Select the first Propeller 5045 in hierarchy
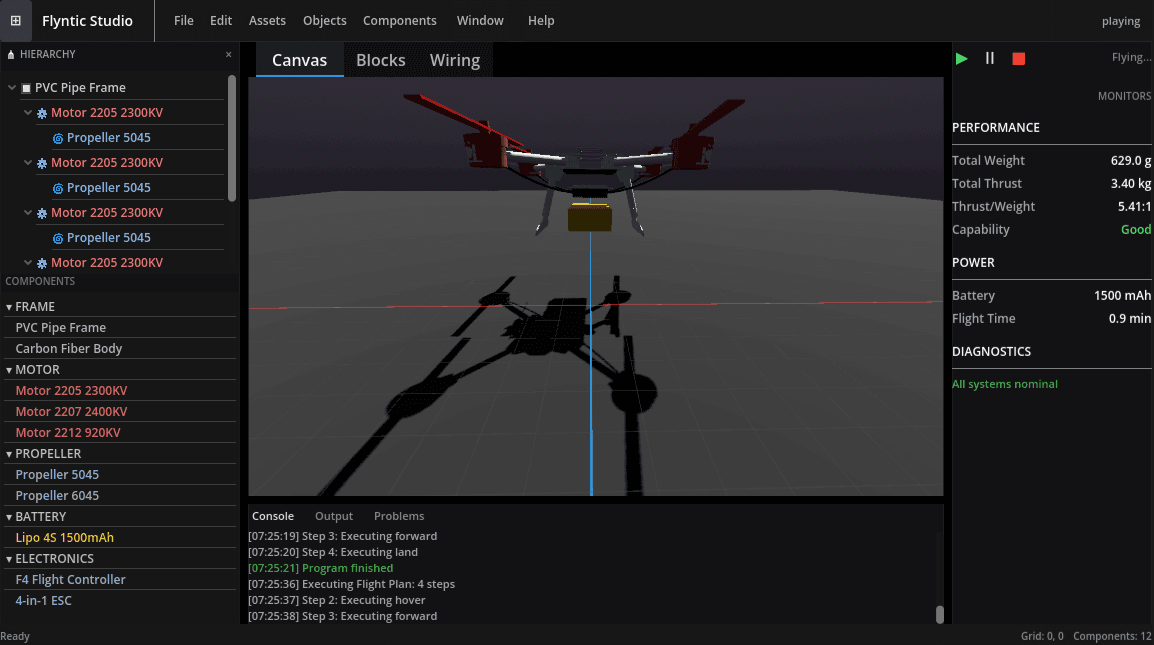1154x645 pixels. [109, 138]
